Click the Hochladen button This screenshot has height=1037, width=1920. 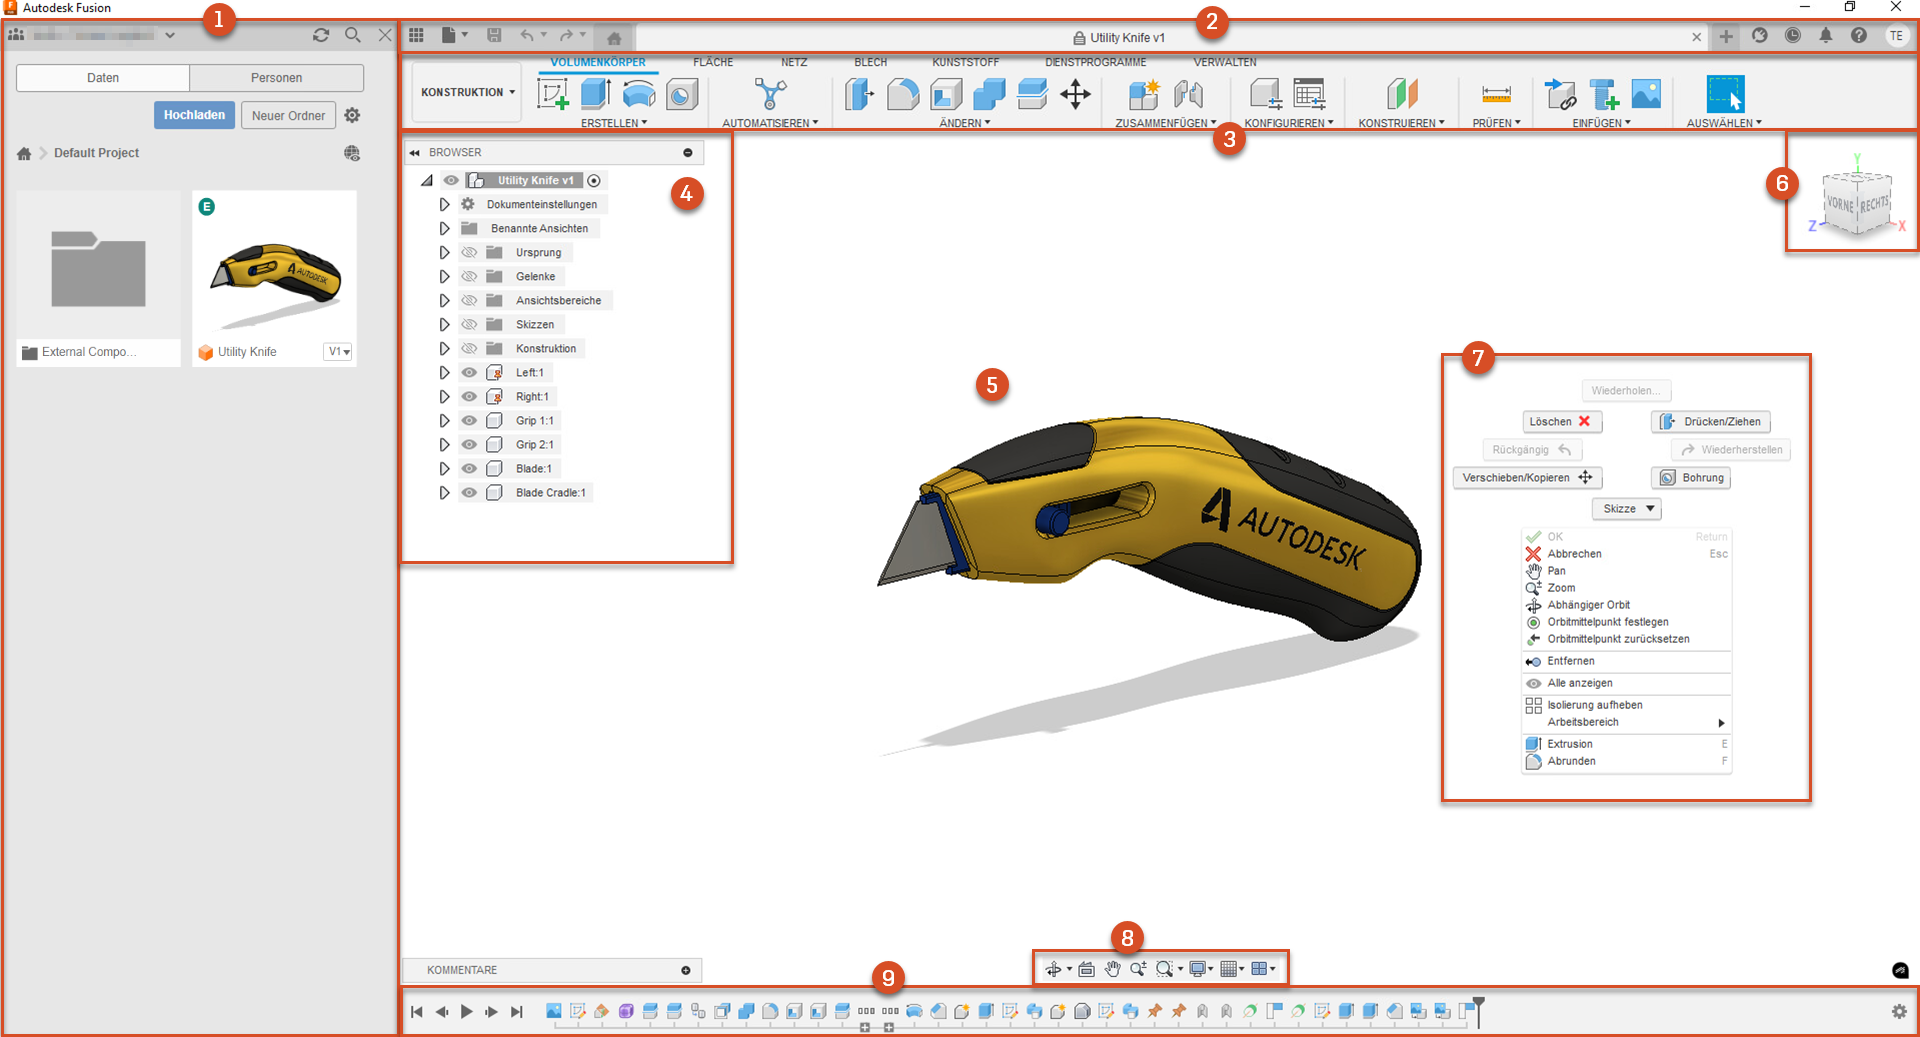pos(194,115)
